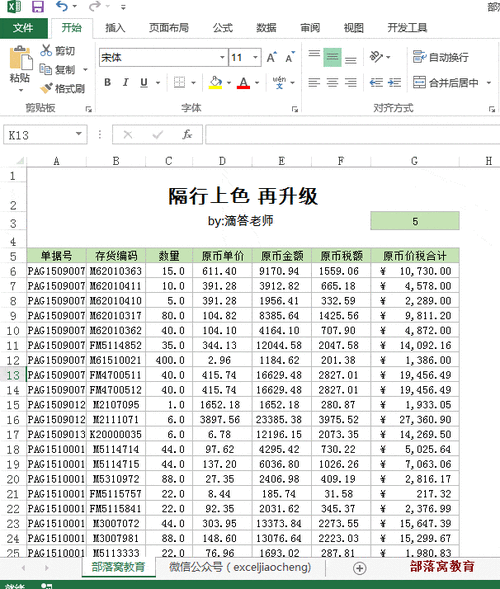Open font group dialog launcher
This screenshot has width=500, height=589.
coord(295,109)
